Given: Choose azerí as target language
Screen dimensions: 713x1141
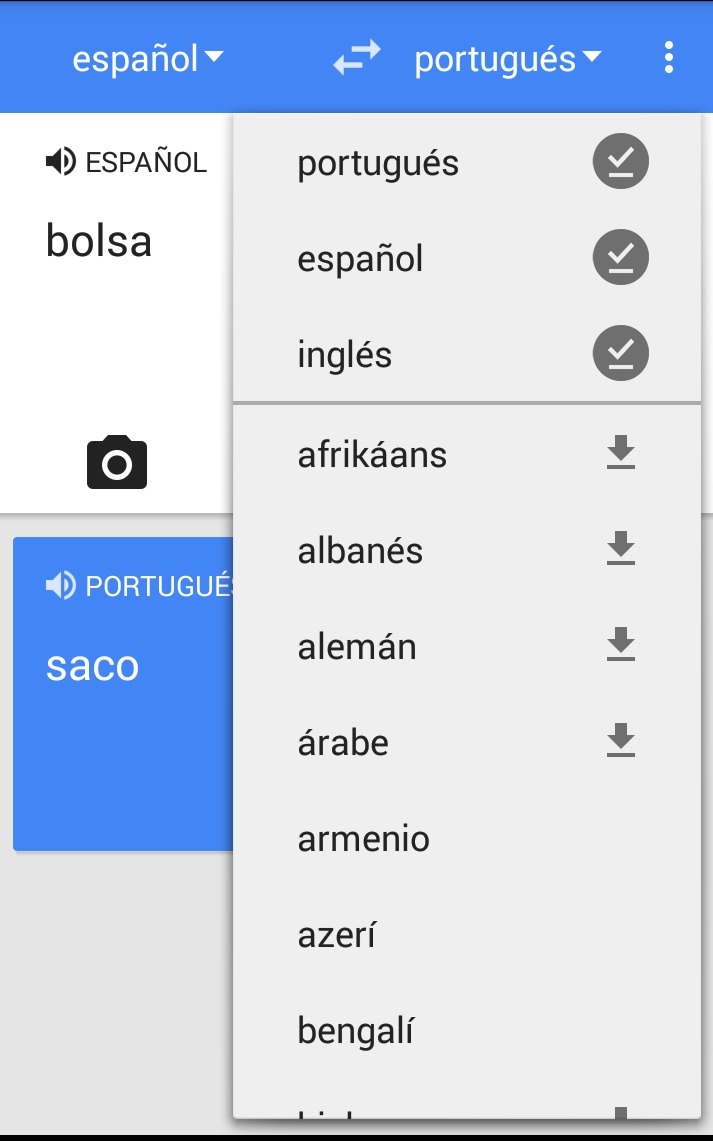Looking at the screenshot, I should (337, 935).
